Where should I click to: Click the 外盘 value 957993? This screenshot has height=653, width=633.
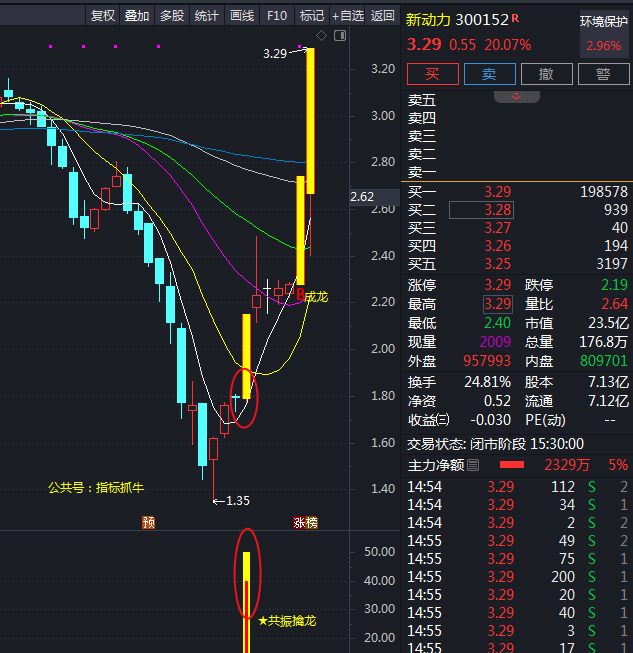487,361
